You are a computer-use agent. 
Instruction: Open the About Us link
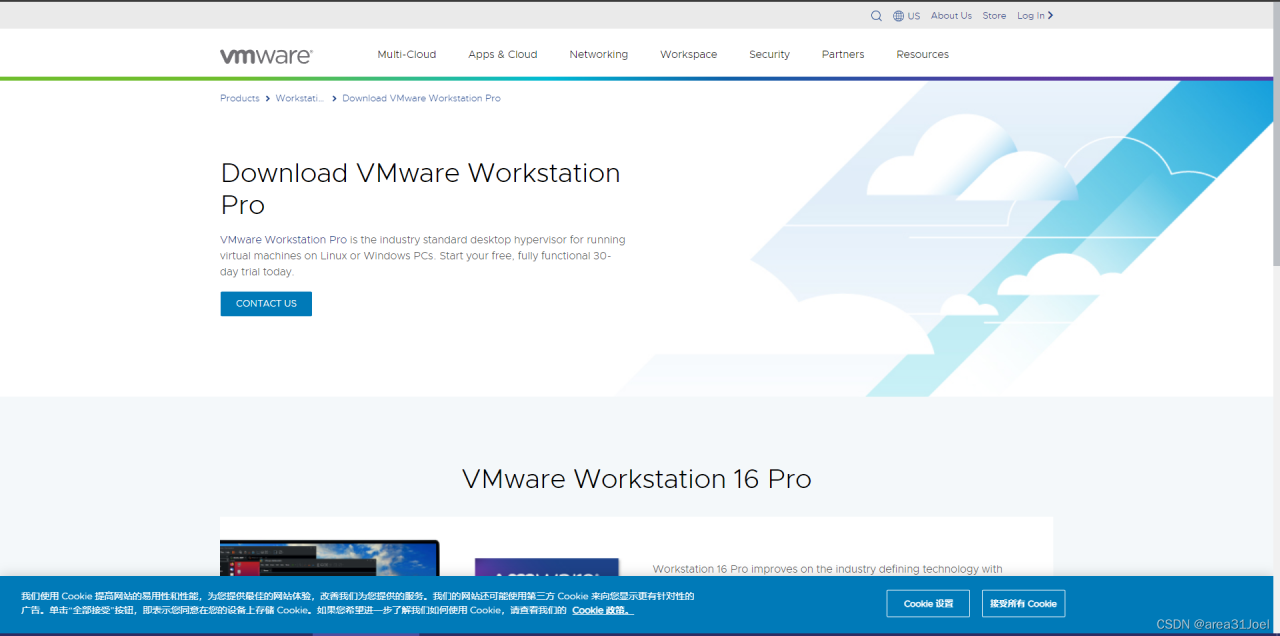click(951, 16)
